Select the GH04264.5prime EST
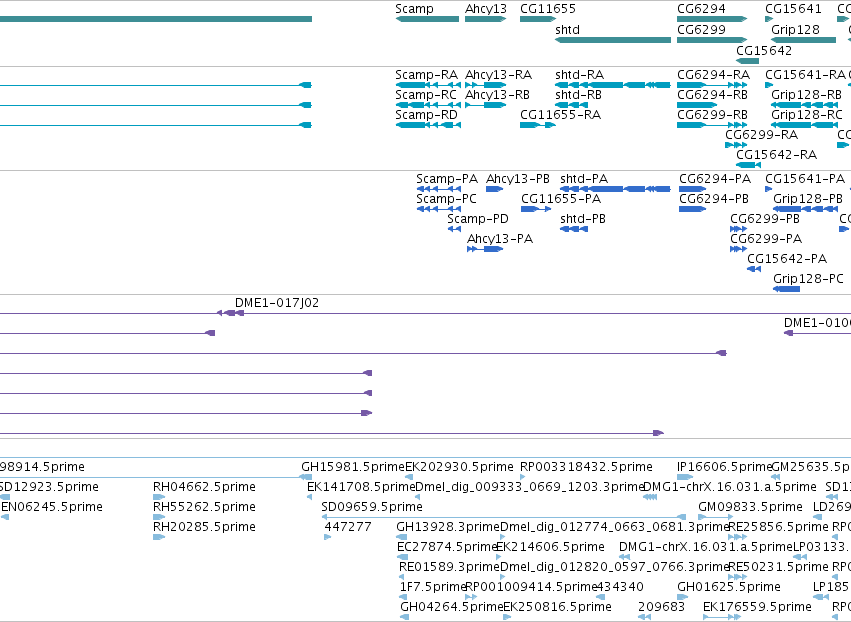This screenshot has width=851, height=622. click(x=404, y=617)
